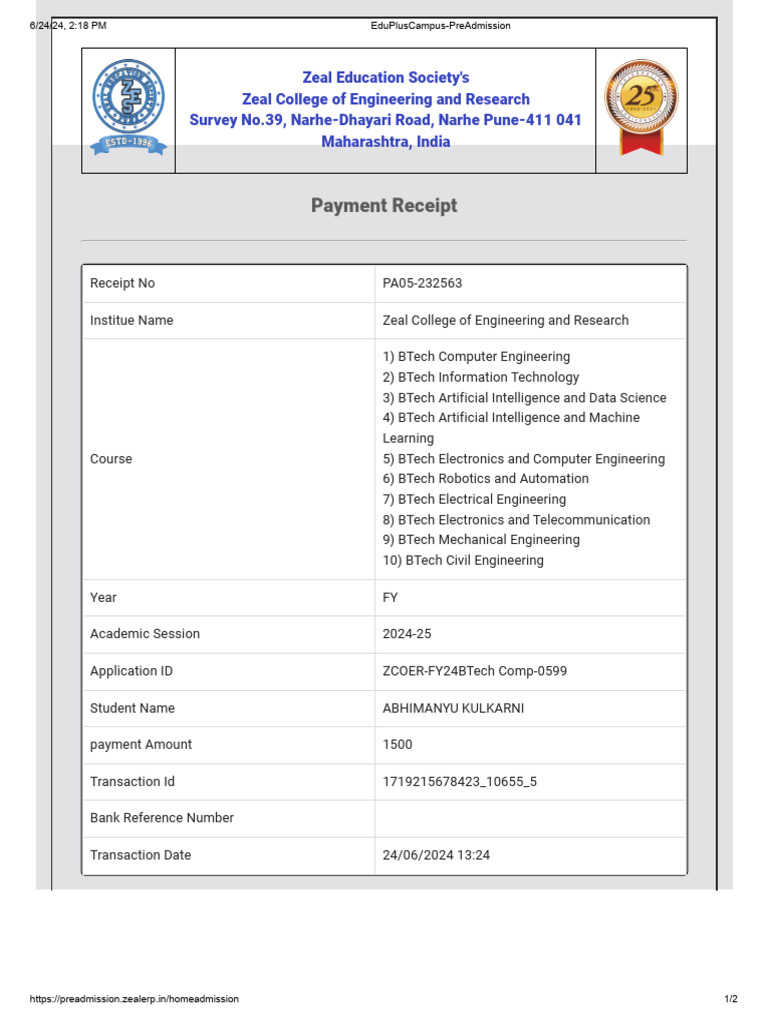The height and width of the screenshot is (1024, 768).
Task: Click the 'Student Name' label
Action: [x=133, y=709]
